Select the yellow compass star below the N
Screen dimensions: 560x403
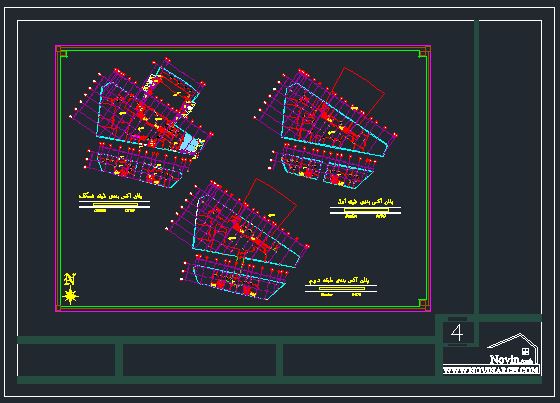(x=70, y=296)
